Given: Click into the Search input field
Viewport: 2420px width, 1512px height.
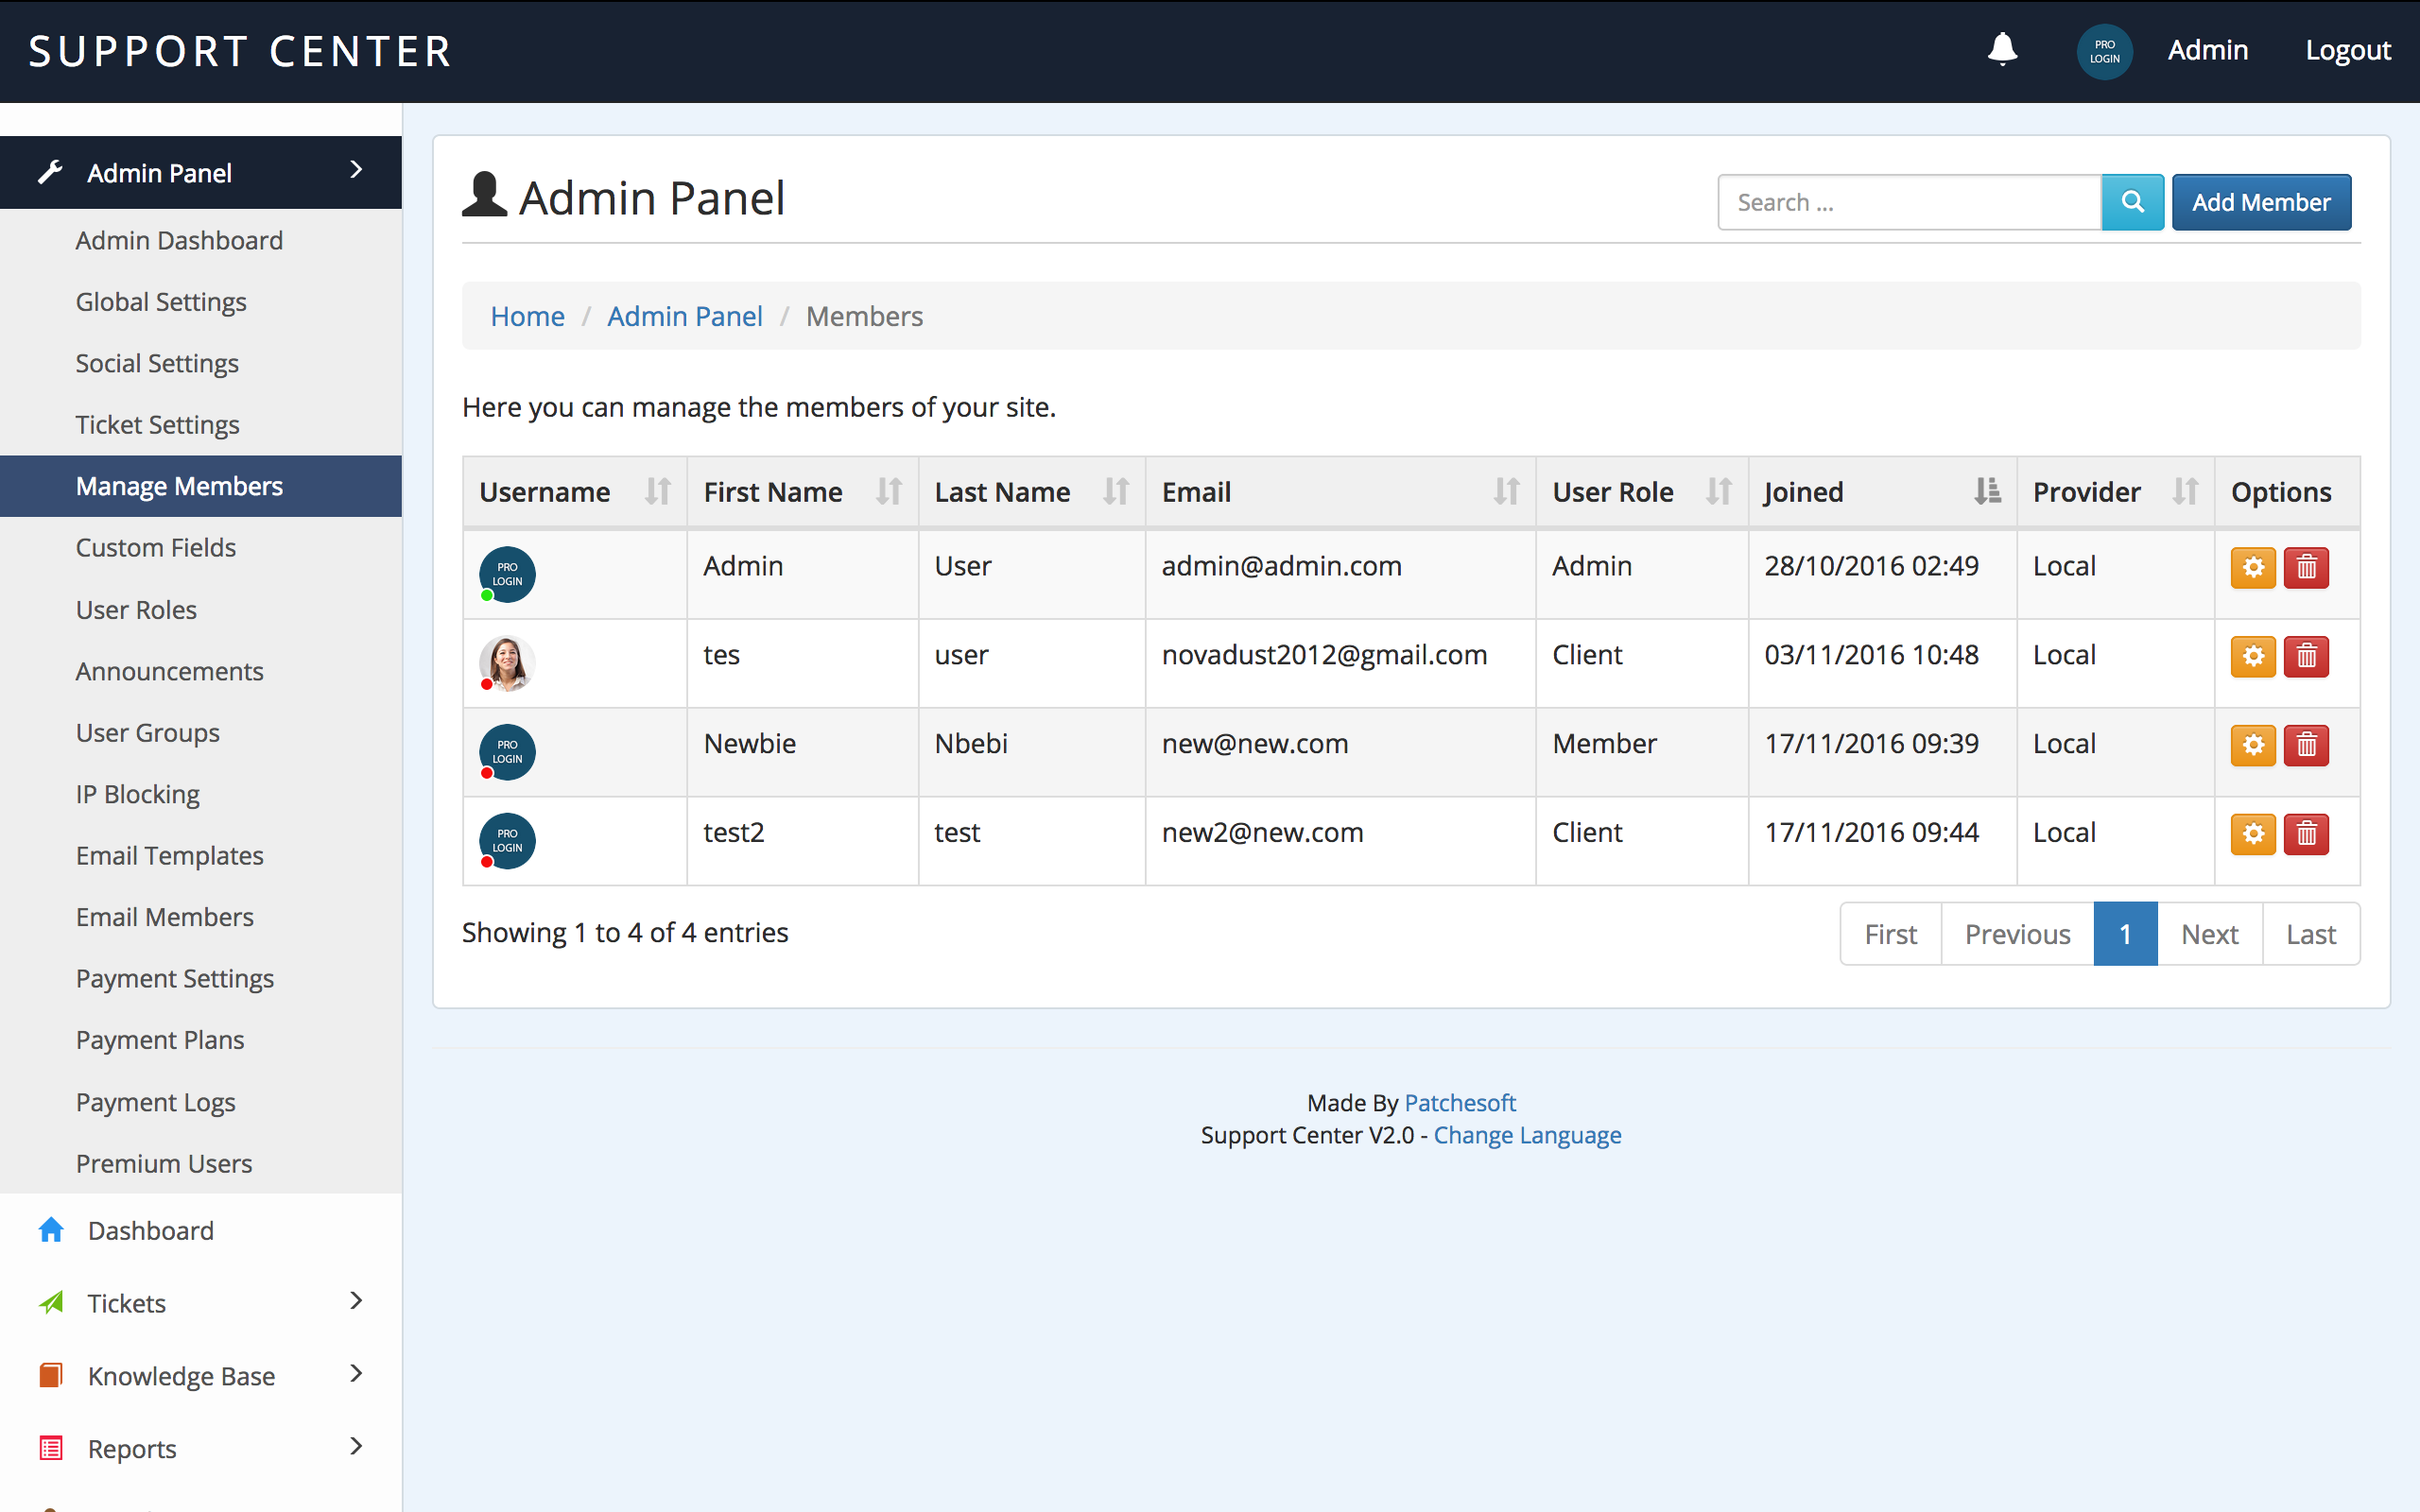Looking at the screenshot, I should 1908,202.
